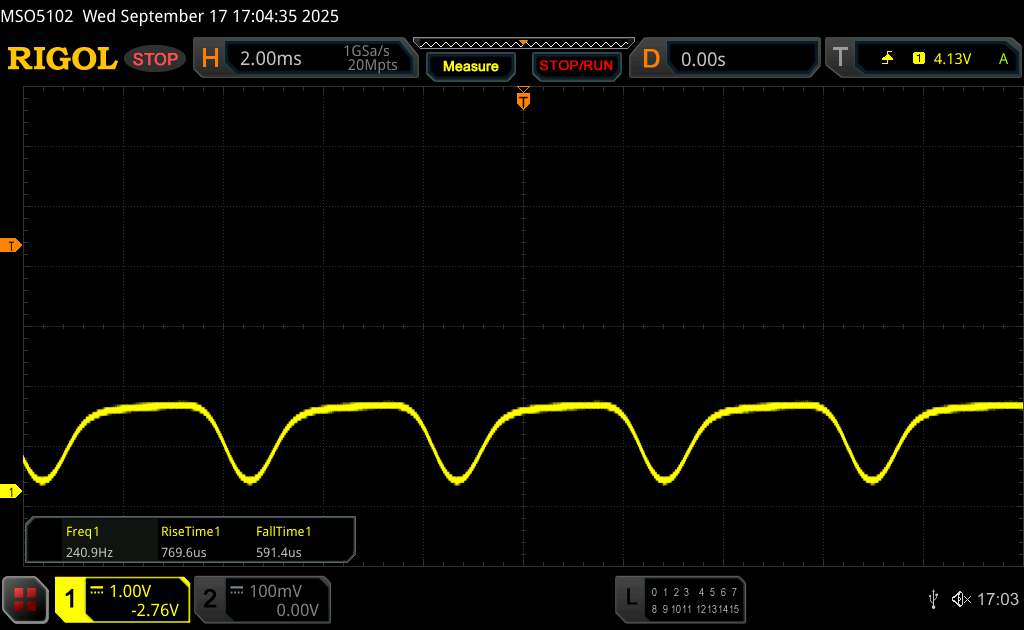
Task: Enable channel 2 at 100mV
Action: tap(260, 599)
